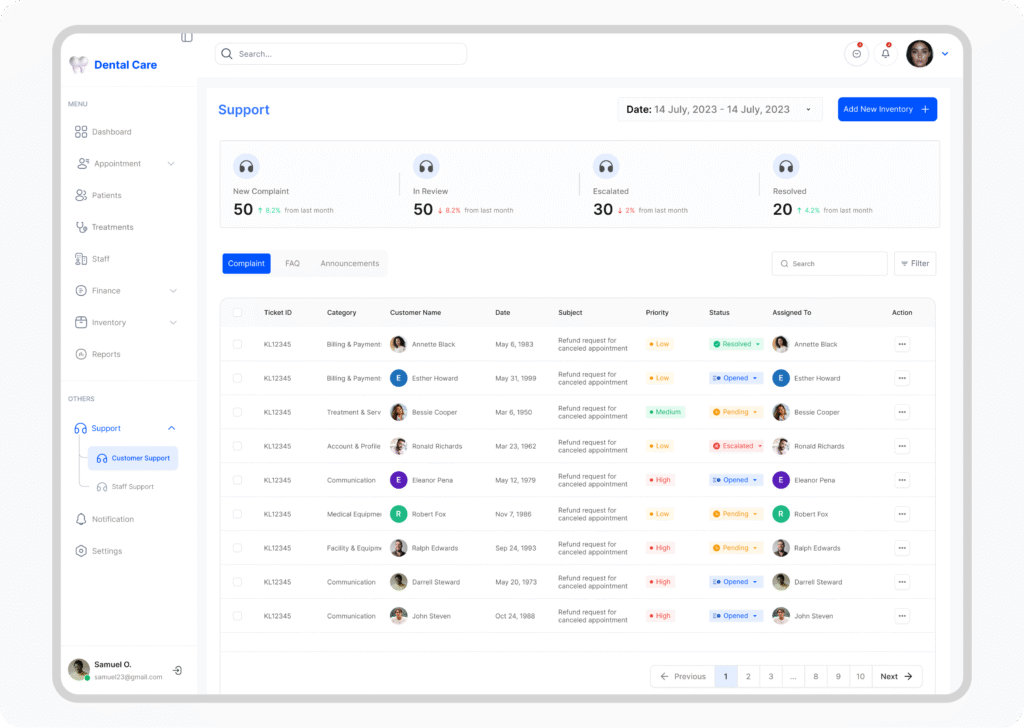Go to the Next page in pagination

(x=896, y=677)
